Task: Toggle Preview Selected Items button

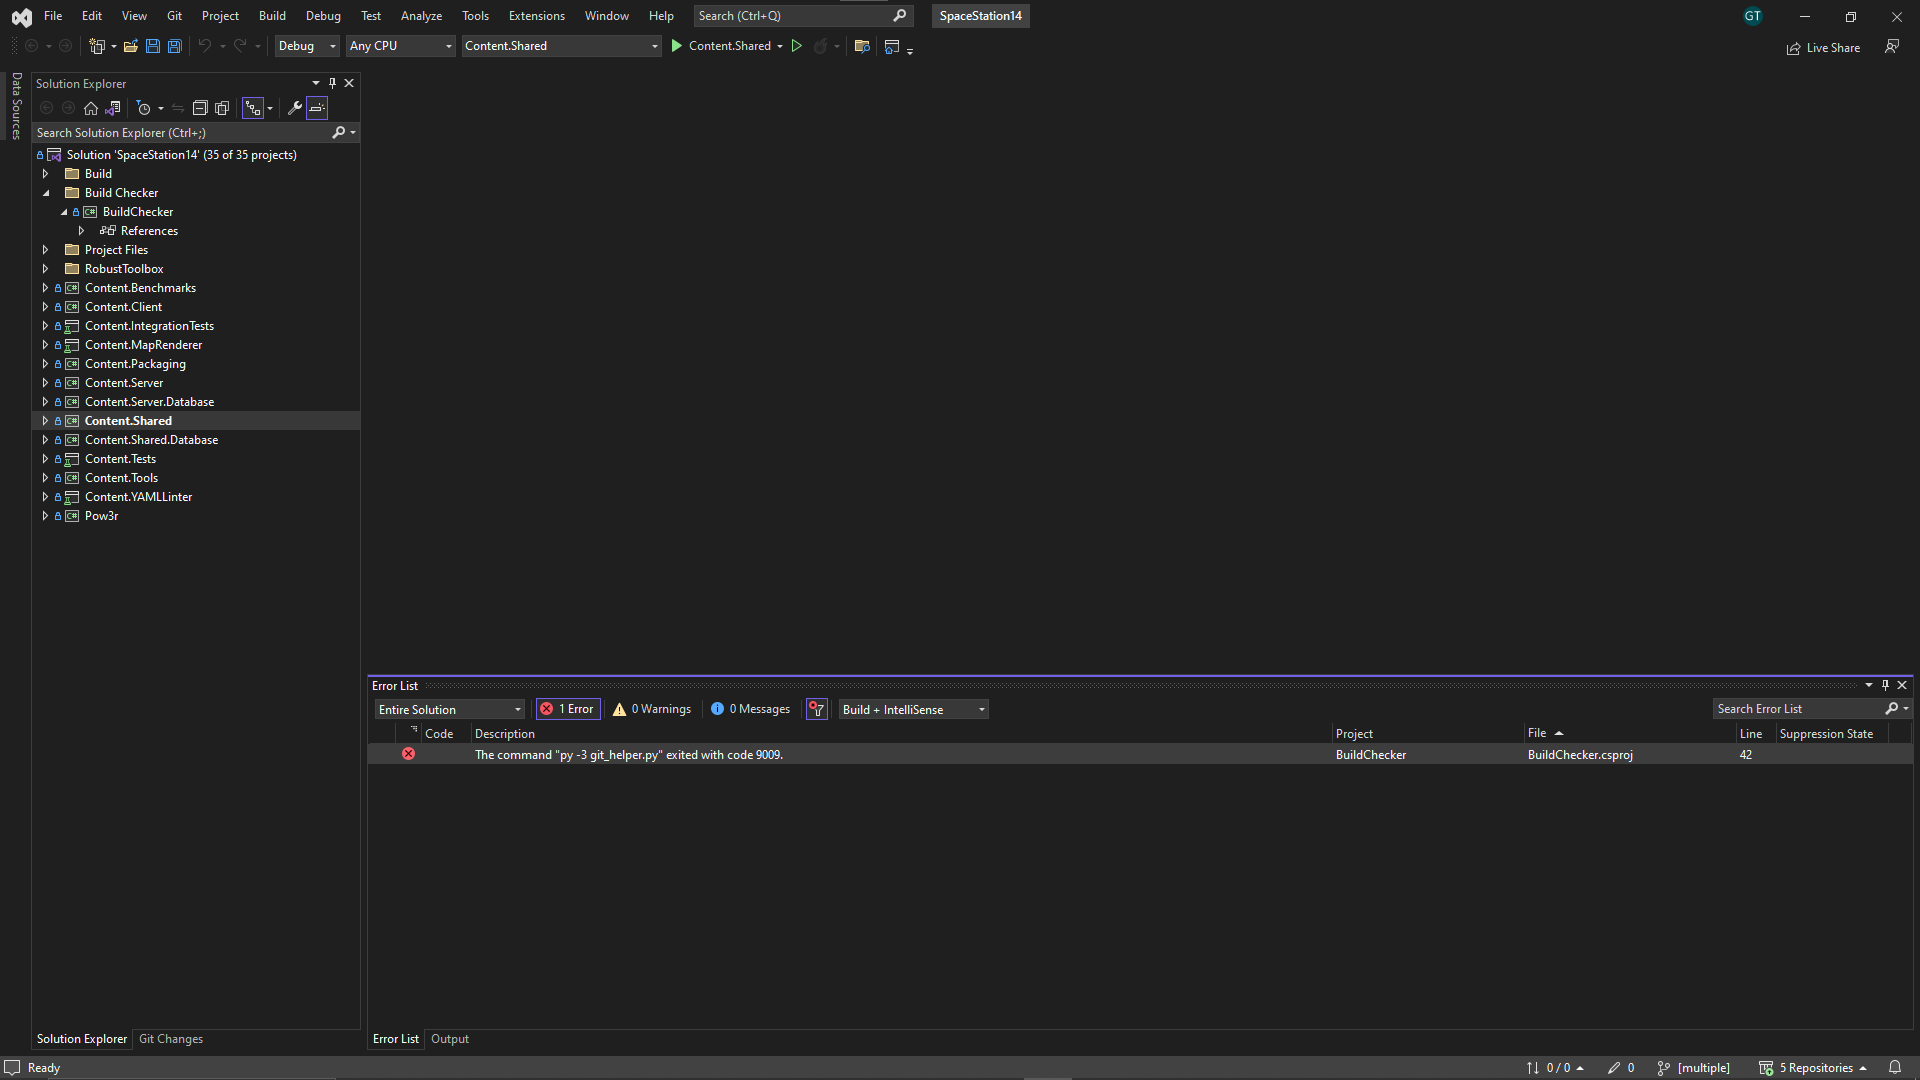Action: point(317,108)
